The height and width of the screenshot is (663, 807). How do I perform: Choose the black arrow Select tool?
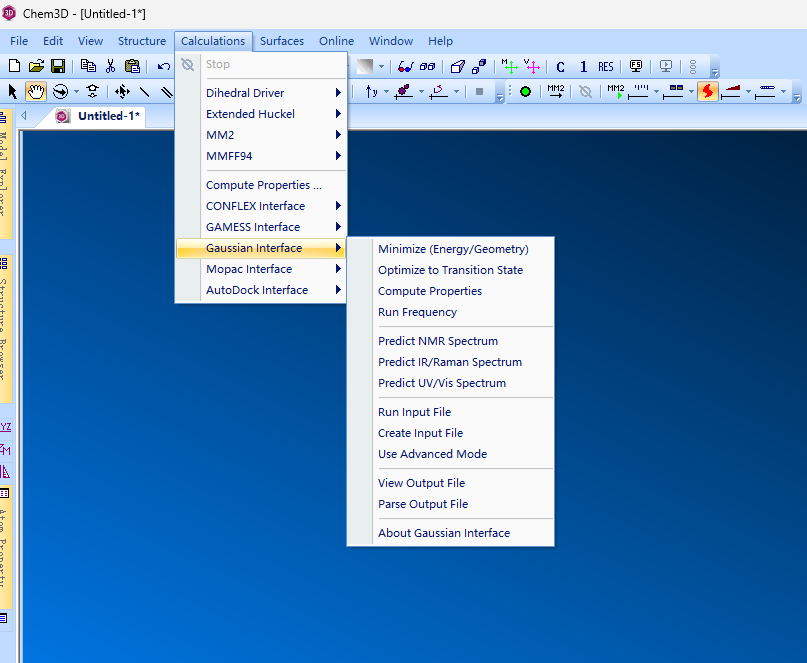coord(13,92)
